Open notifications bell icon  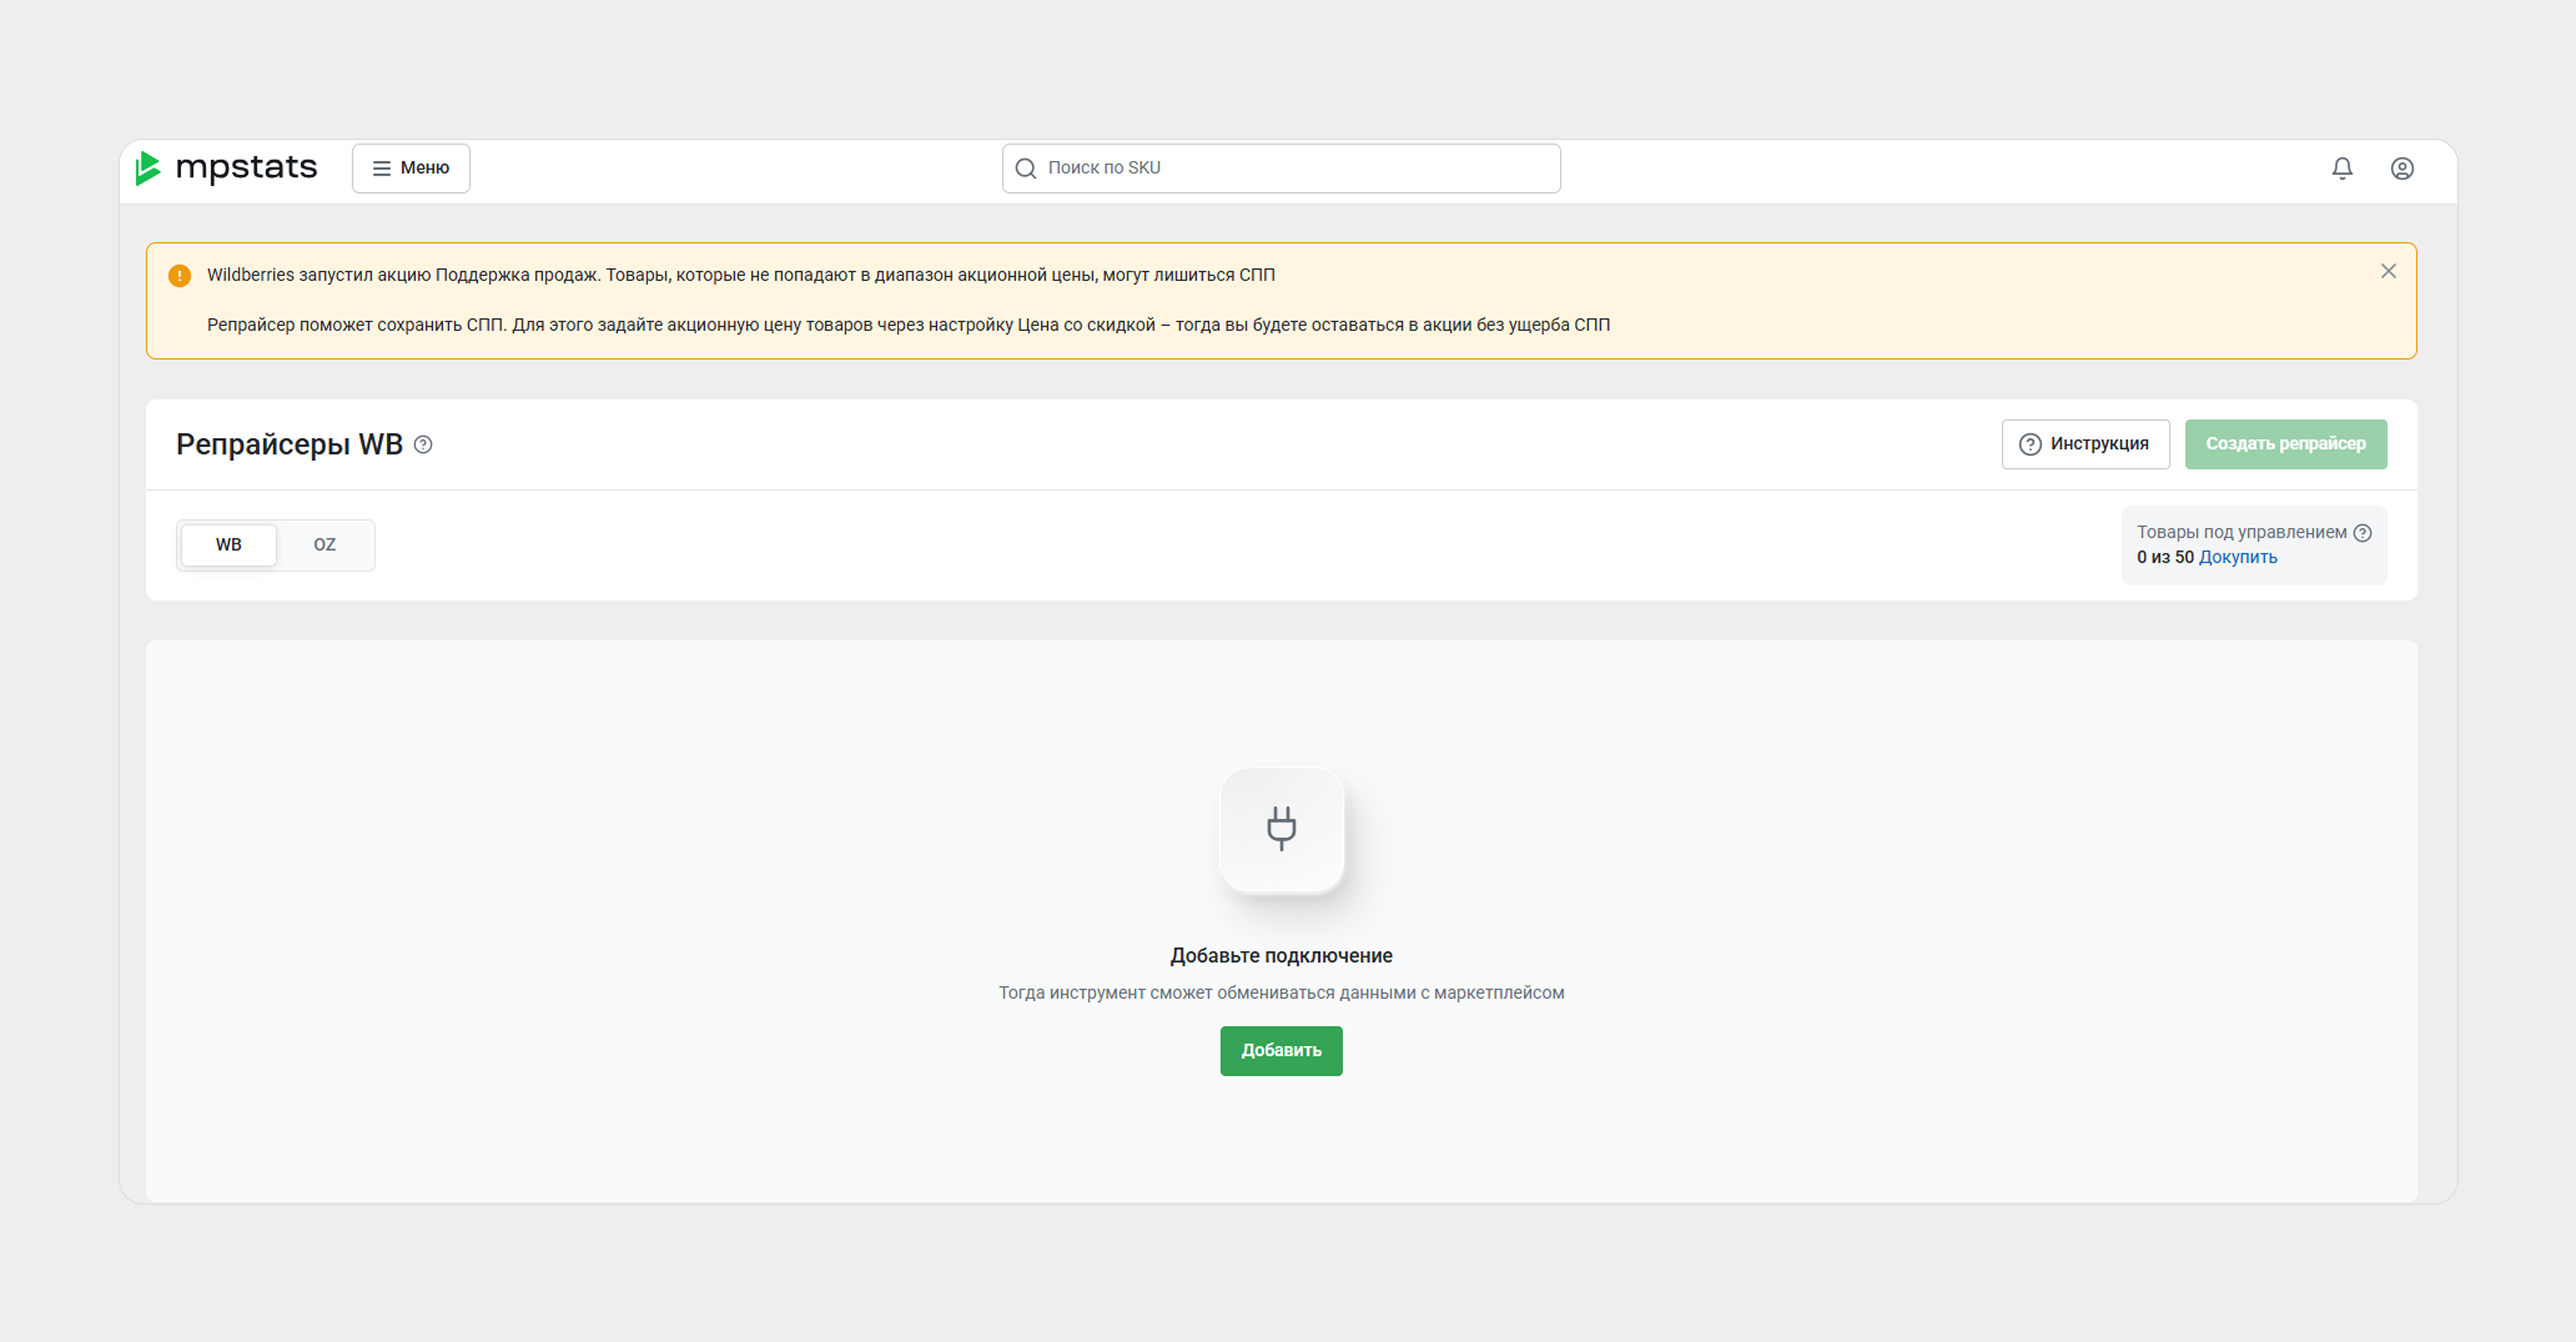[2342, 168]
